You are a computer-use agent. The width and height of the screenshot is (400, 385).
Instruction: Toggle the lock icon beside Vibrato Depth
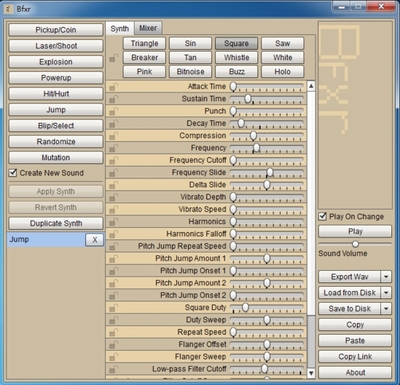(113, 197)
